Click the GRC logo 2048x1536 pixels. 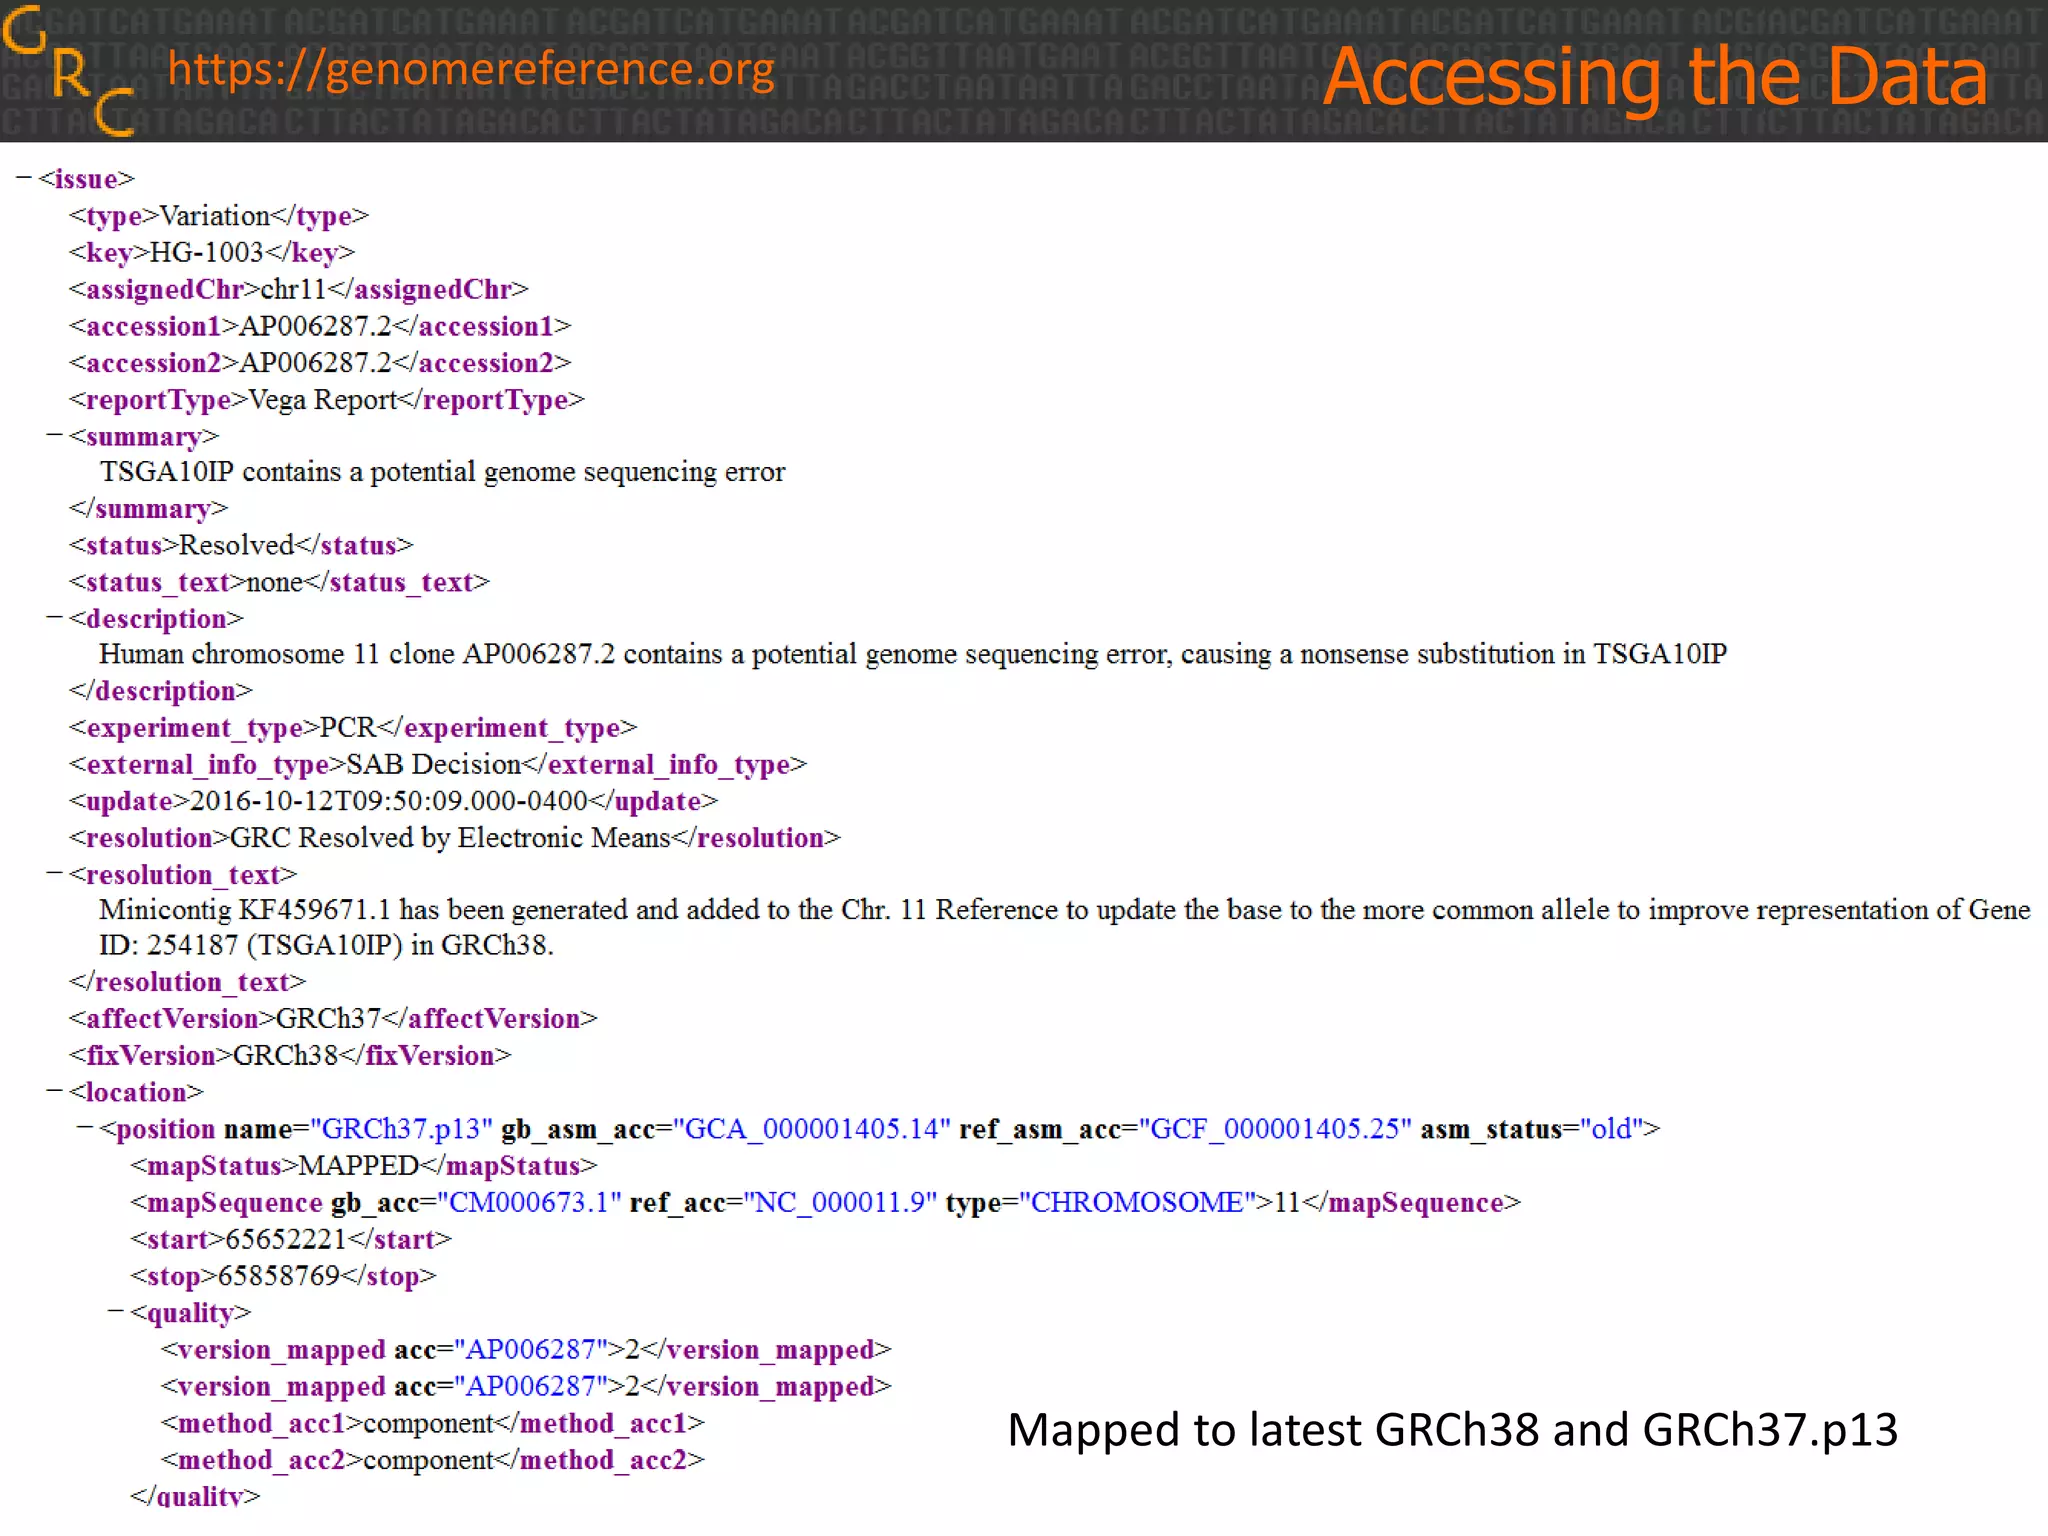point(67,70)
